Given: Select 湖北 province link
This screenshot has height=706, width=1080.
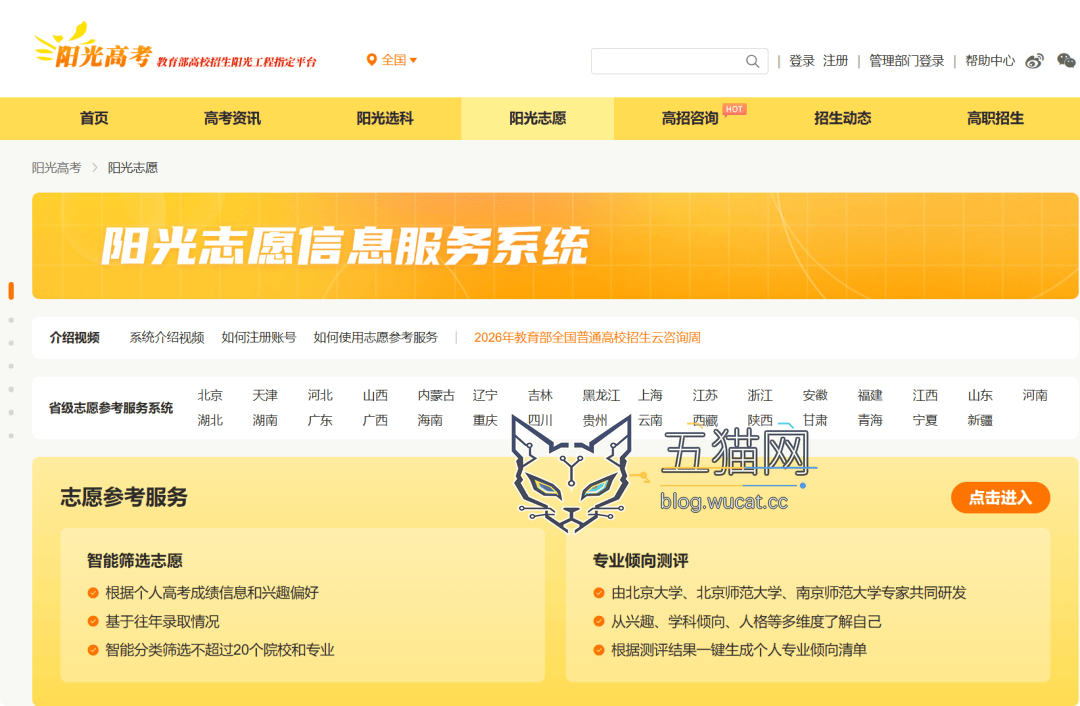Looking at the screenshot, I should 210,420.
